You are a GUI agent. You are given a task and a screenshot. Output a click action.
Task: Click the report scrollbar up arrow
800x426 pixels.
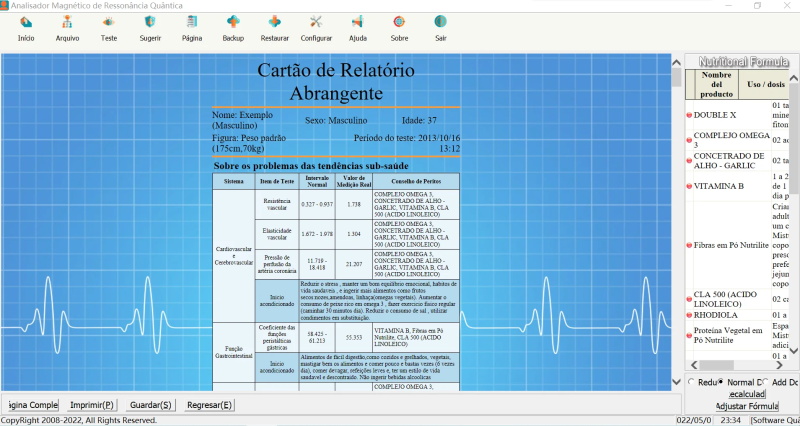tap(677, 63)
